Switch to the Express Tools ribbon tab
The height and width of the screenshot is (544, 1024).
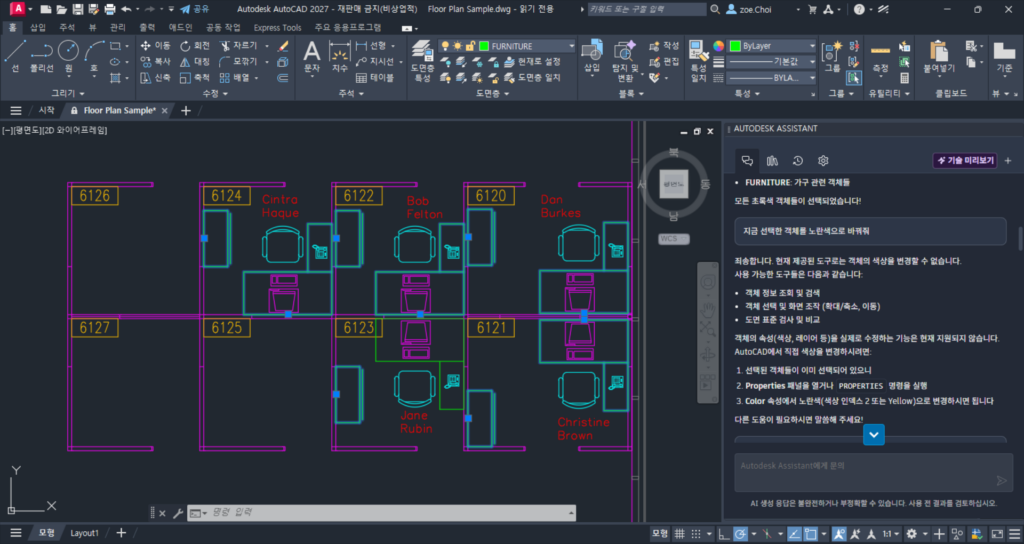pos(278,27)
